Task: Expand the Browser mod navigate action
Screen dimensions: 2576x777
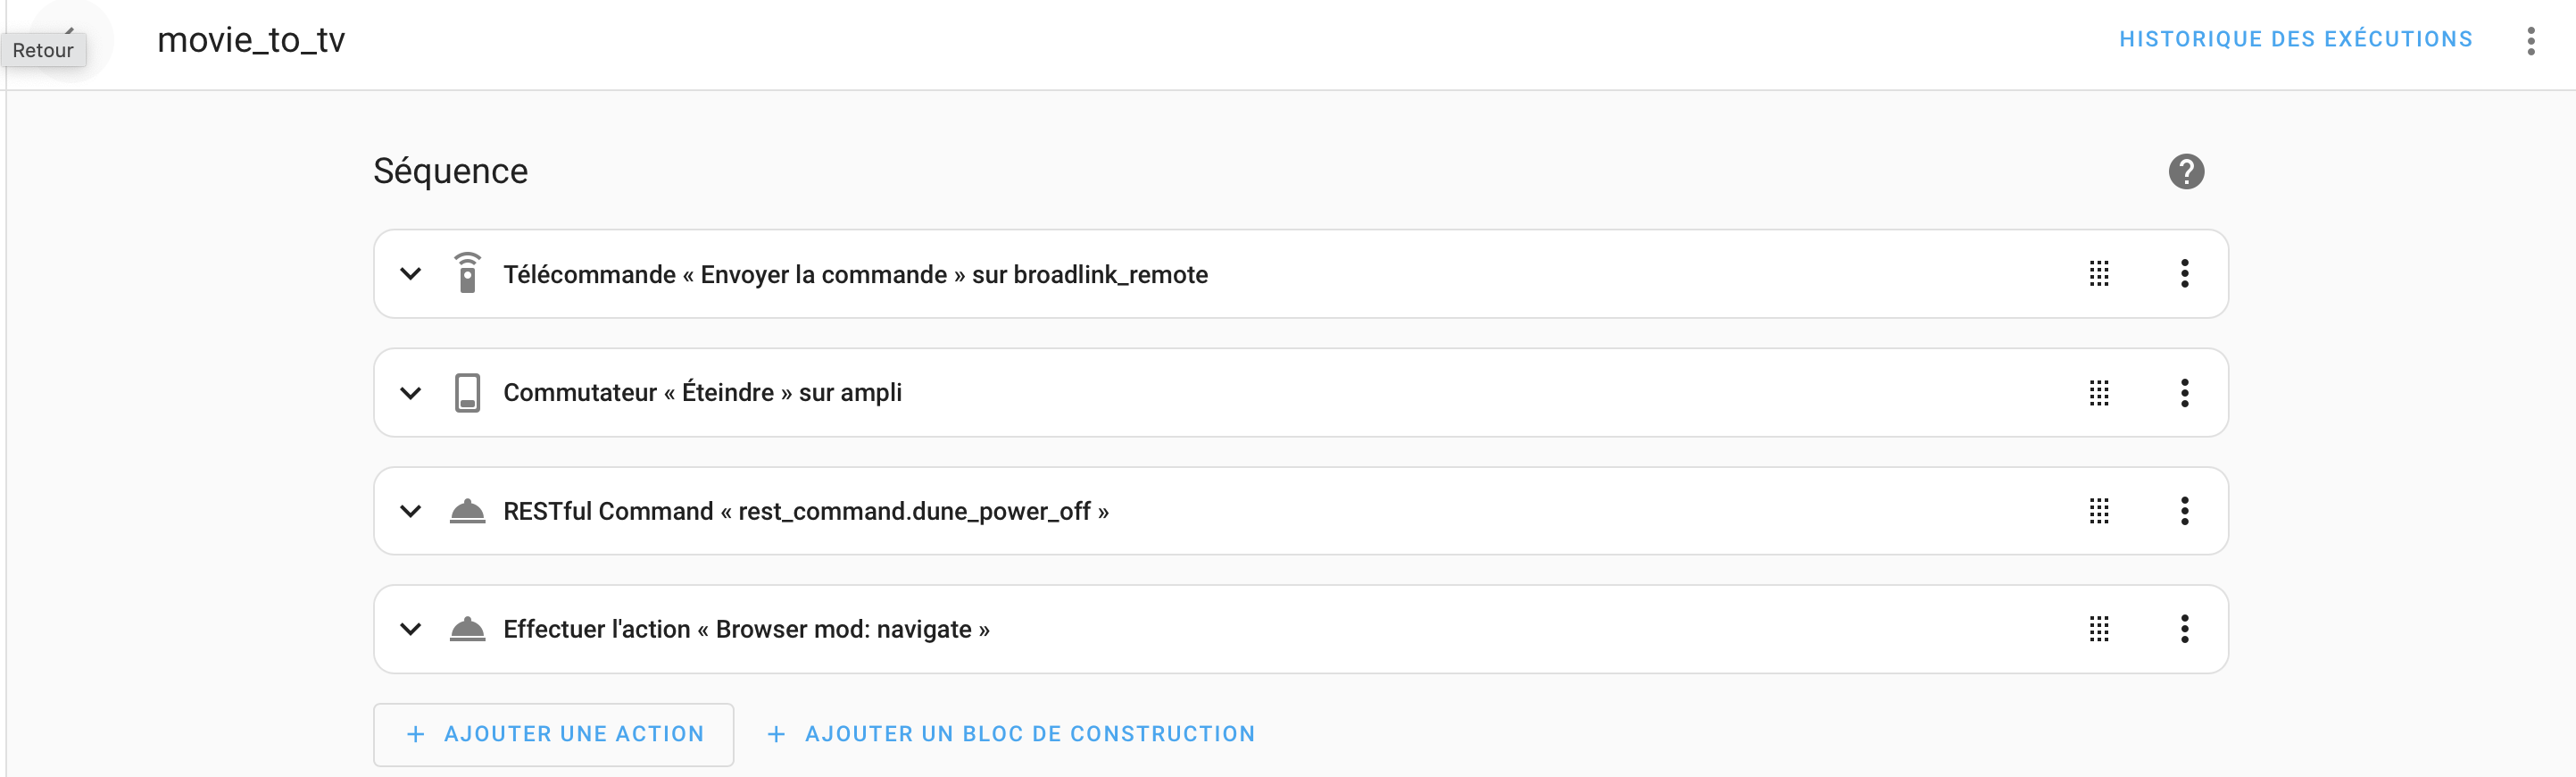Action: [410, 629]
